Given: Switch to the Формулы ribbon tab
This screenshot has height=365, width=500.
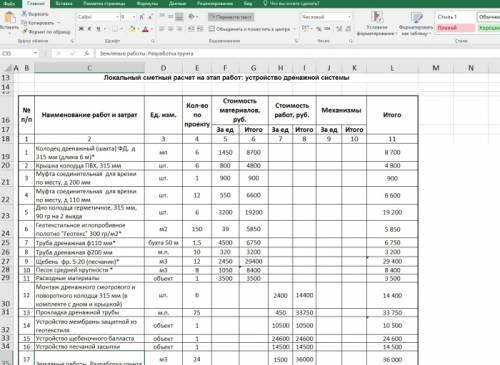Looking at the screenshot, I should [147, 3].
